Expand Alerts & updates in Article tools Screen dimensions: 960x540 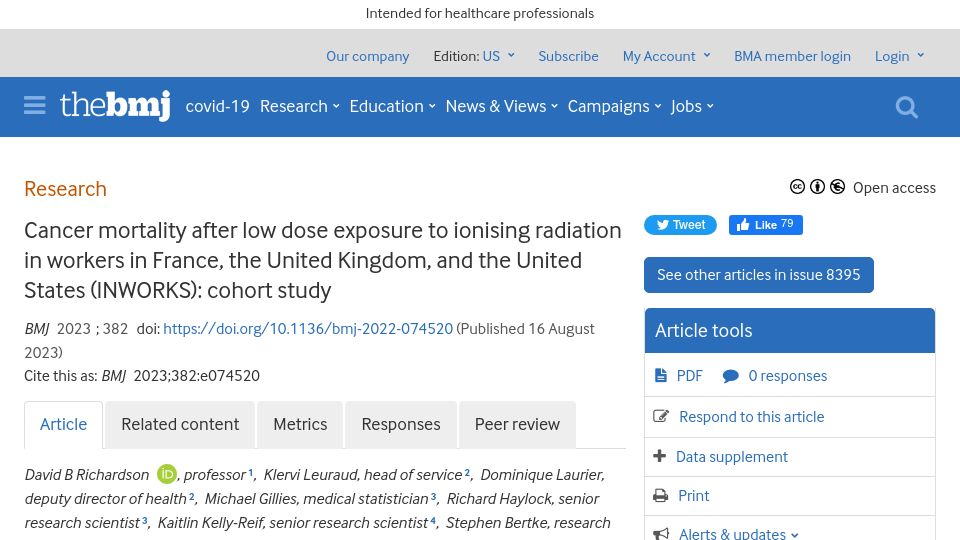pyautogui.click(x=738, y=533)
